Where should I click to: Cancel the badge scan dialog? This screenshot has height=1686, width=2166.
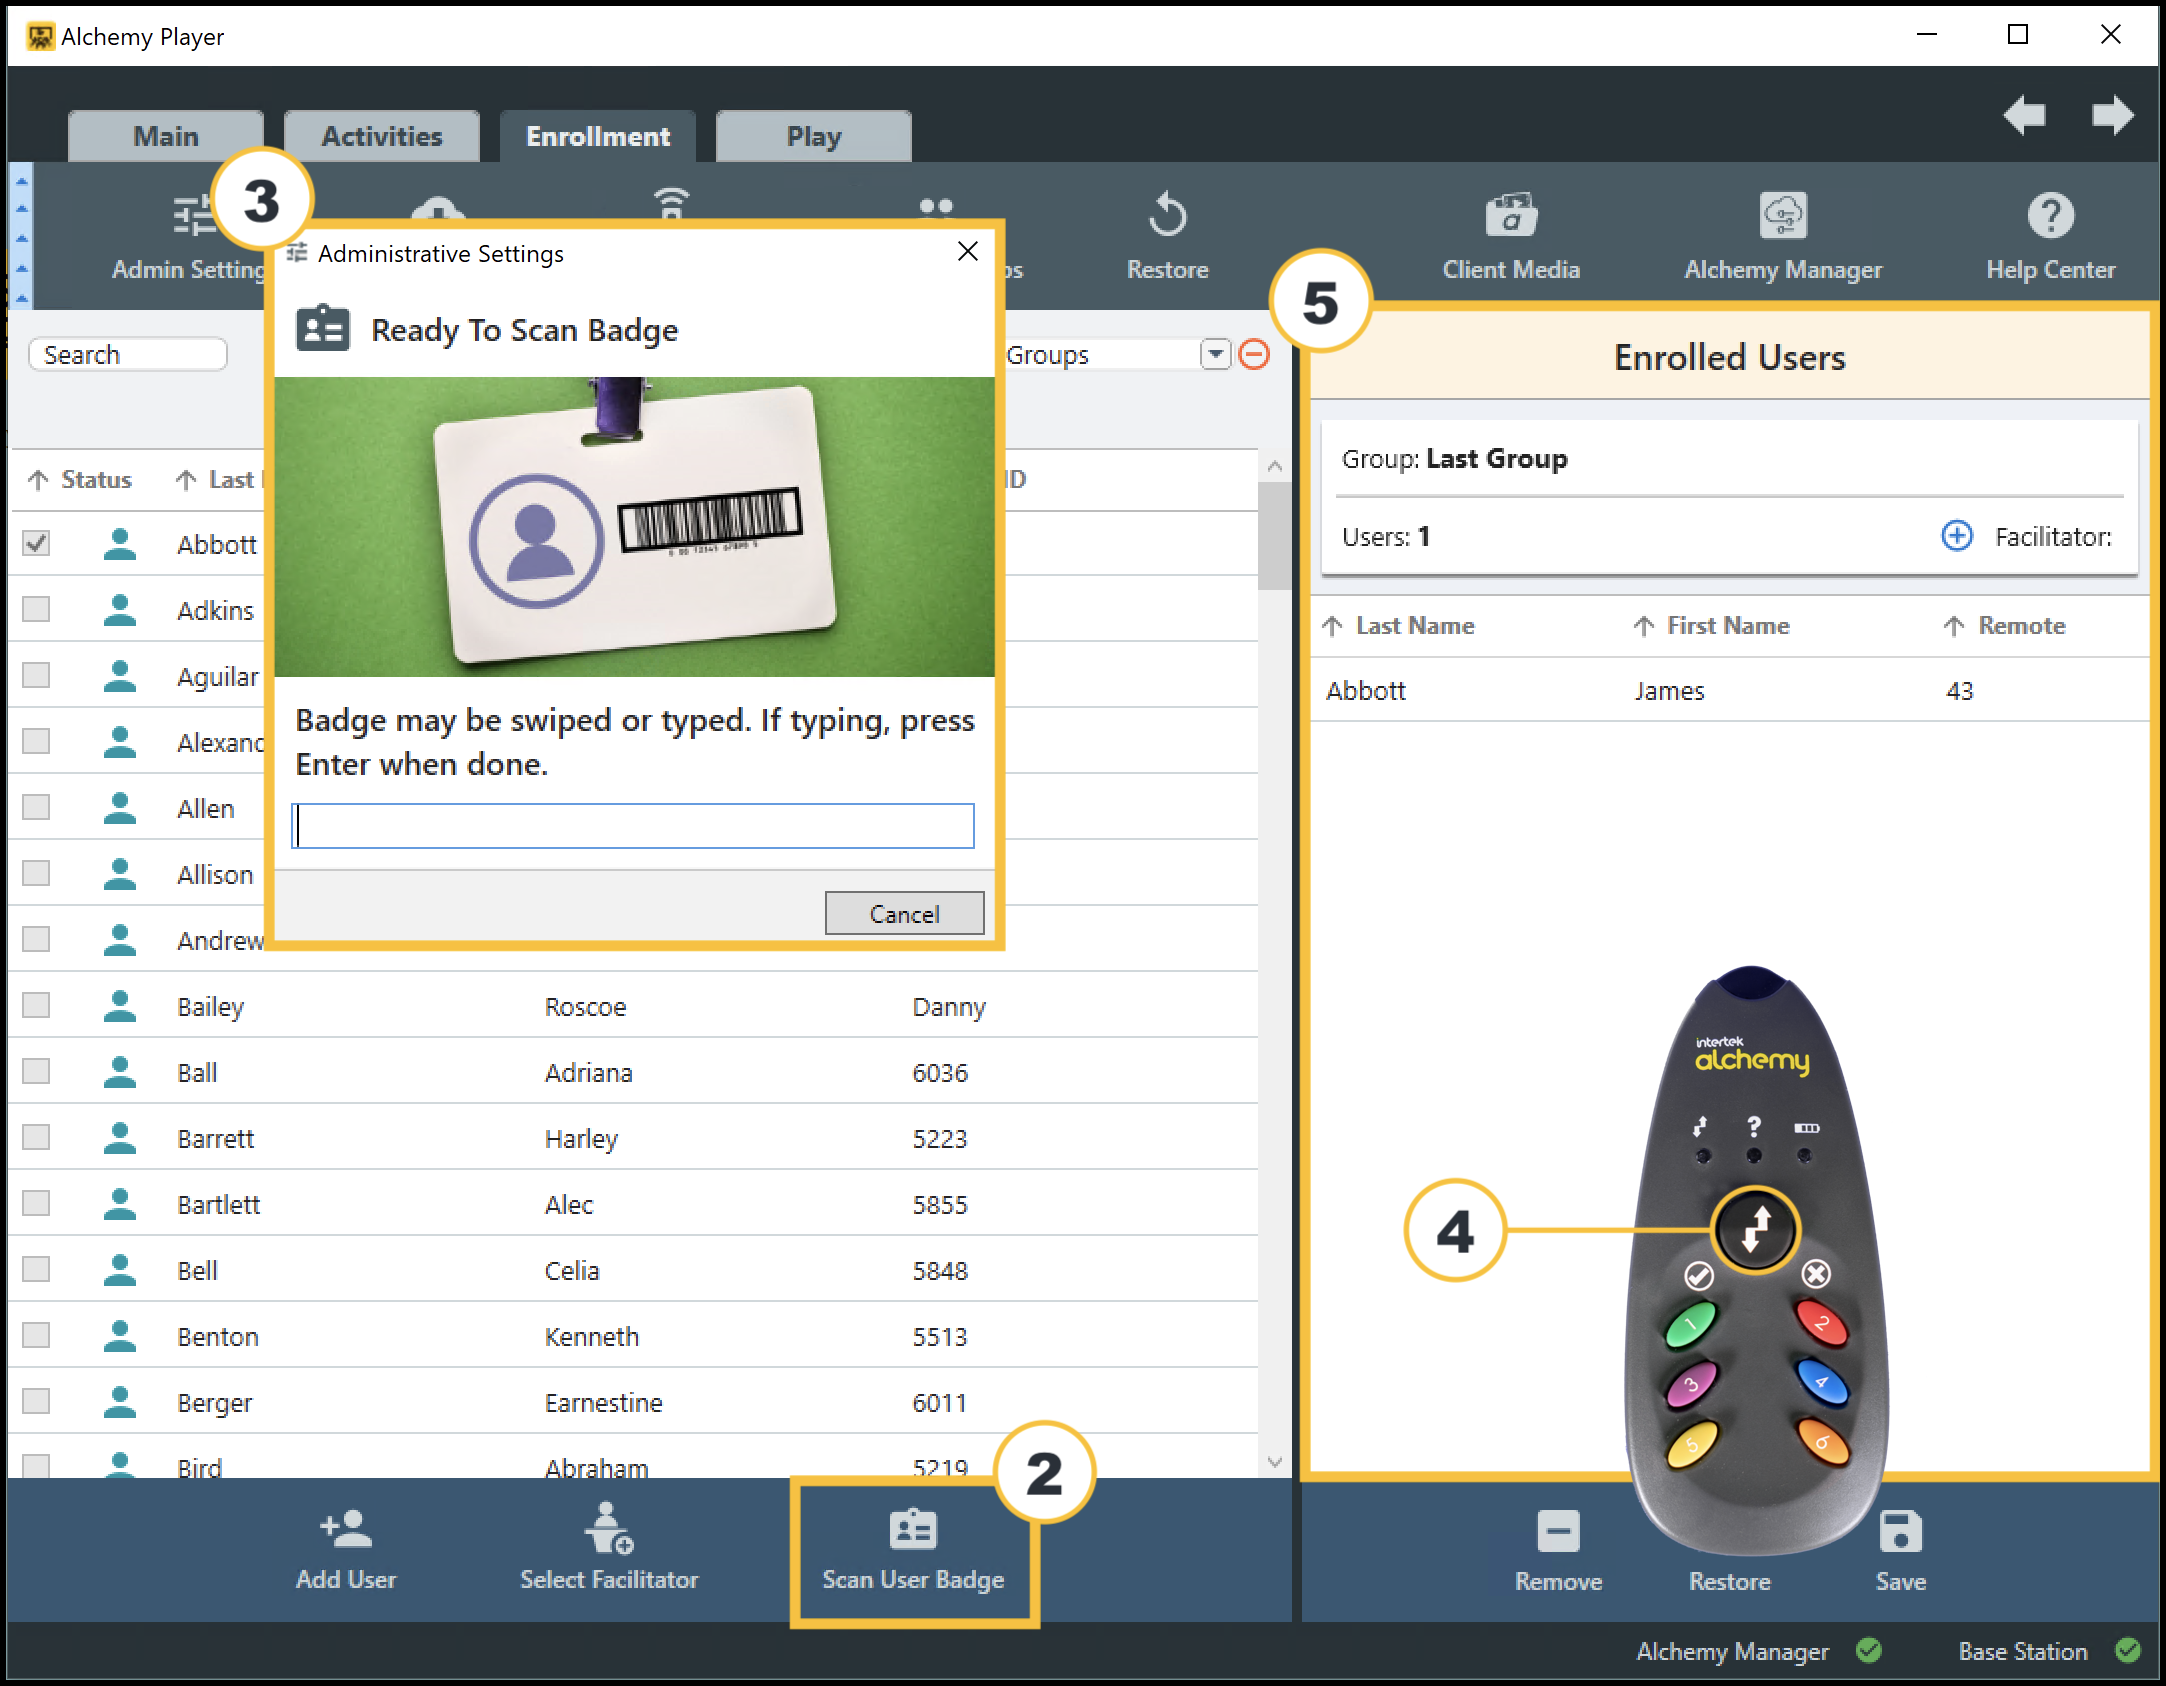tap(904, 913)
